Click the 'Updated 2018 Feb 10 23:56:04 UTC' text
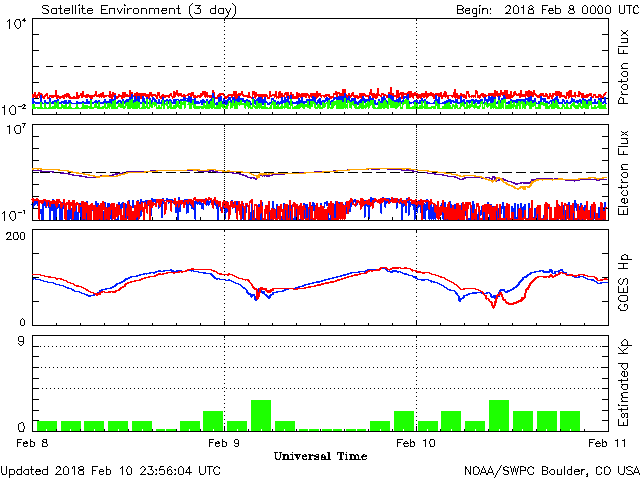Image resolution: width=640 pixels, height=480 pixels. (x=111, y=471)
